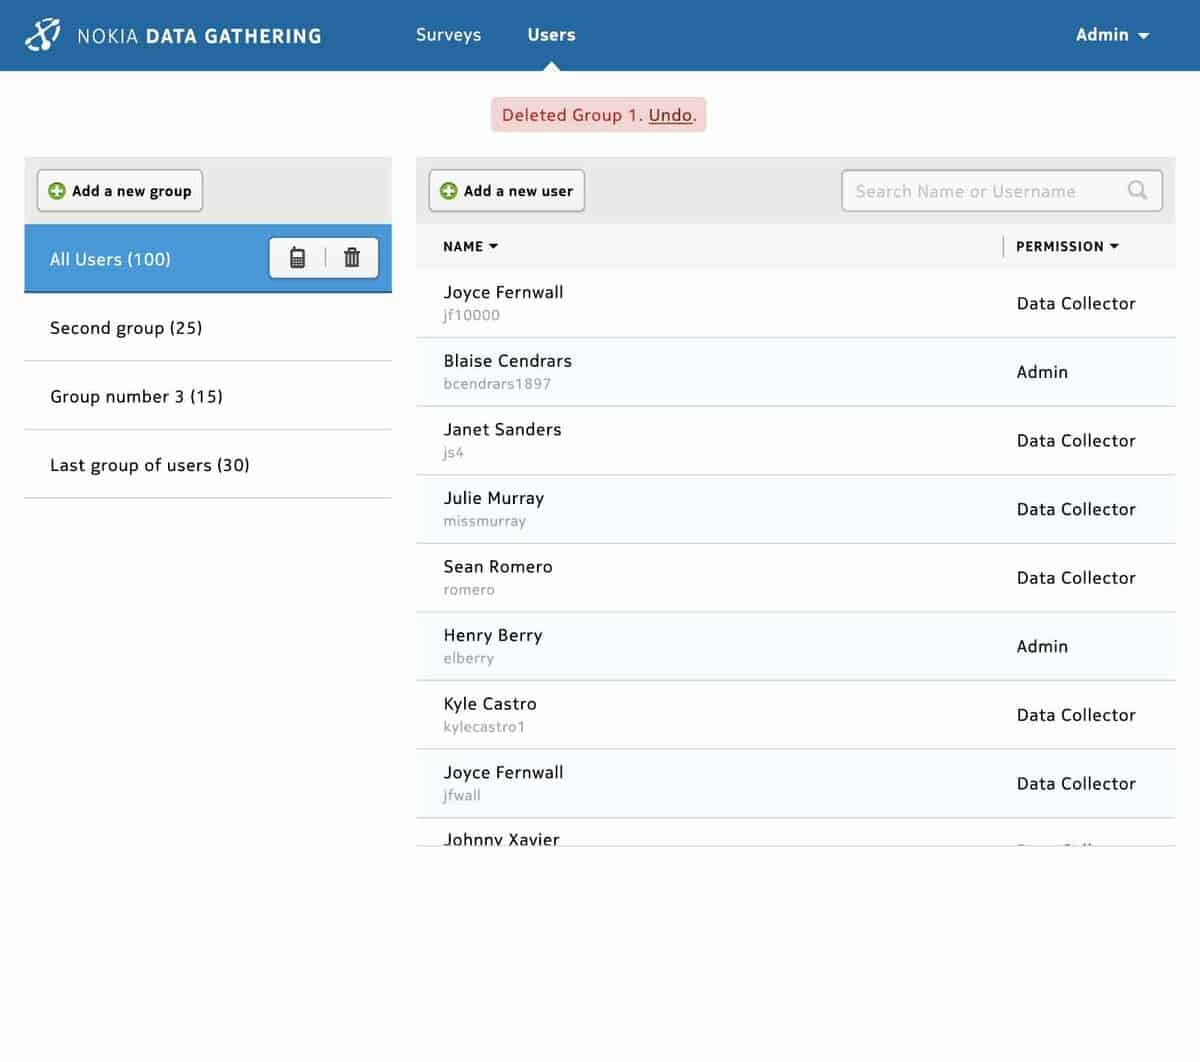Click the Deleted Group 1 notification text
This screenshot has width=1200, height=1062.
click(573, 115)
